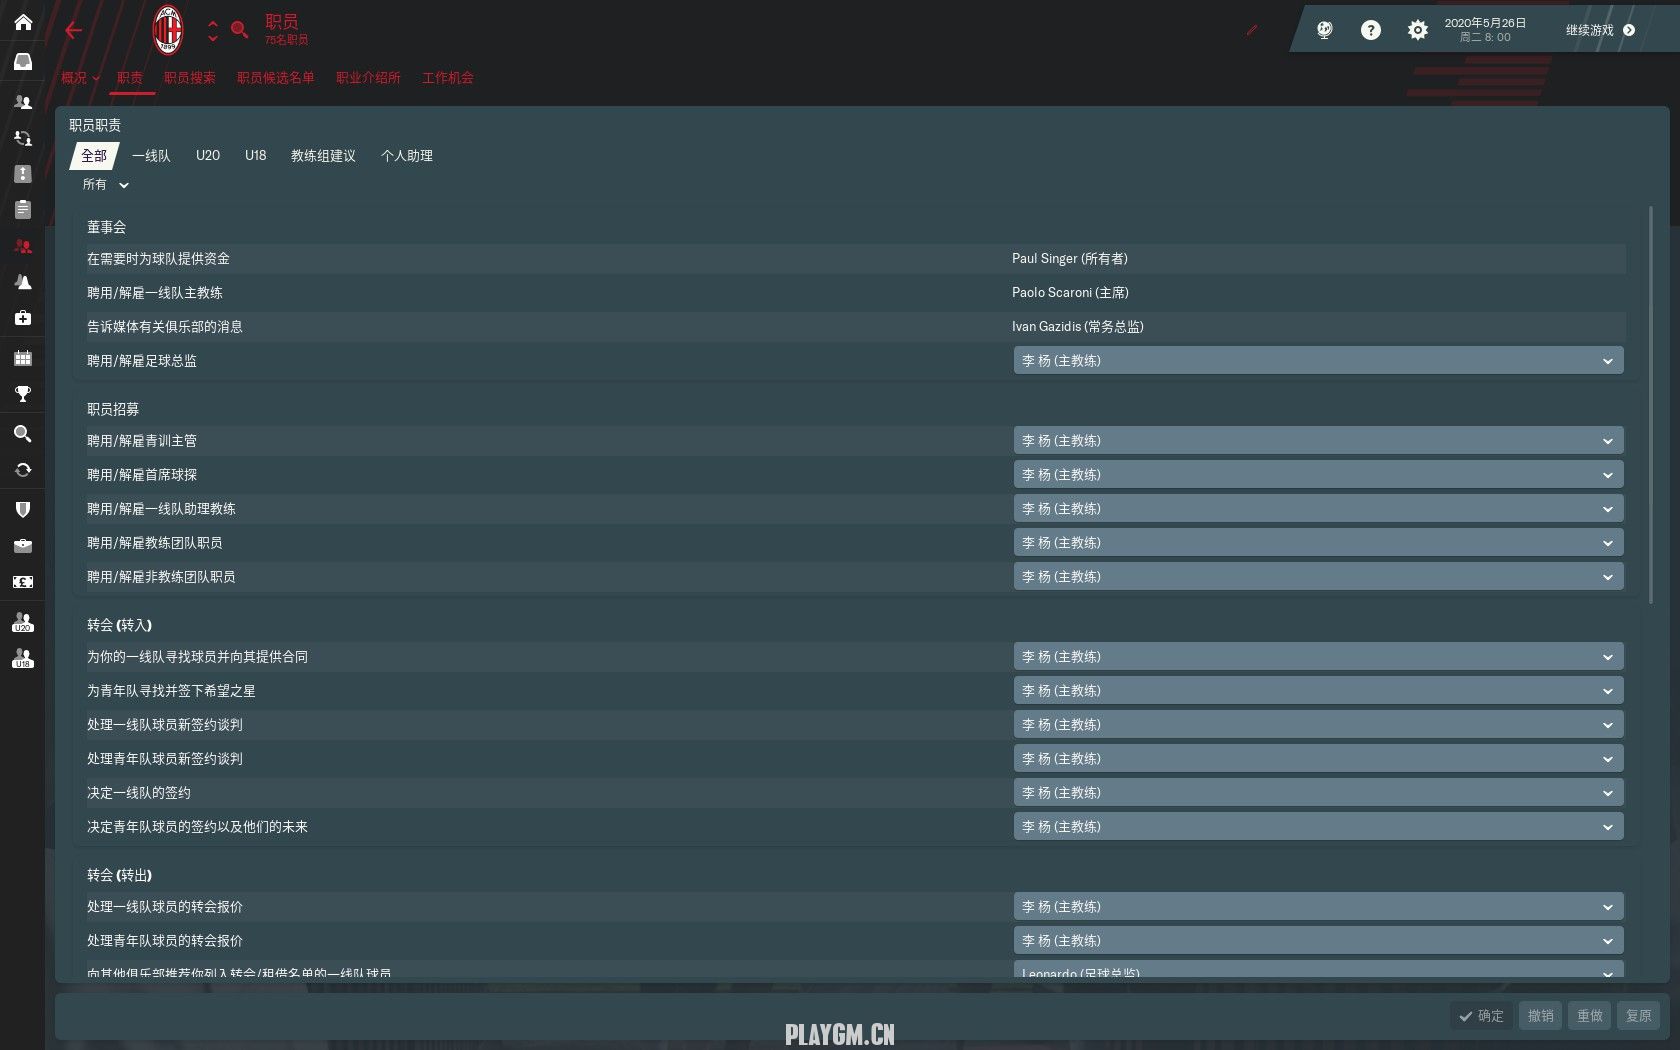This screenshot has height=1050, width=1680.
Task: Click the world globe icon
Action: pos(1324,30)
